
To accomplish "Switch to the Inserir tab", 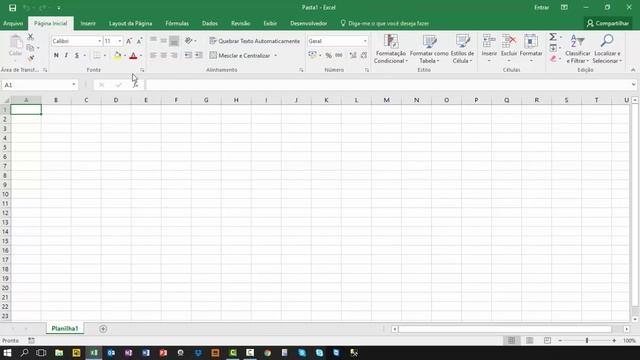I will pyautogui.click(x=88, y=24).
